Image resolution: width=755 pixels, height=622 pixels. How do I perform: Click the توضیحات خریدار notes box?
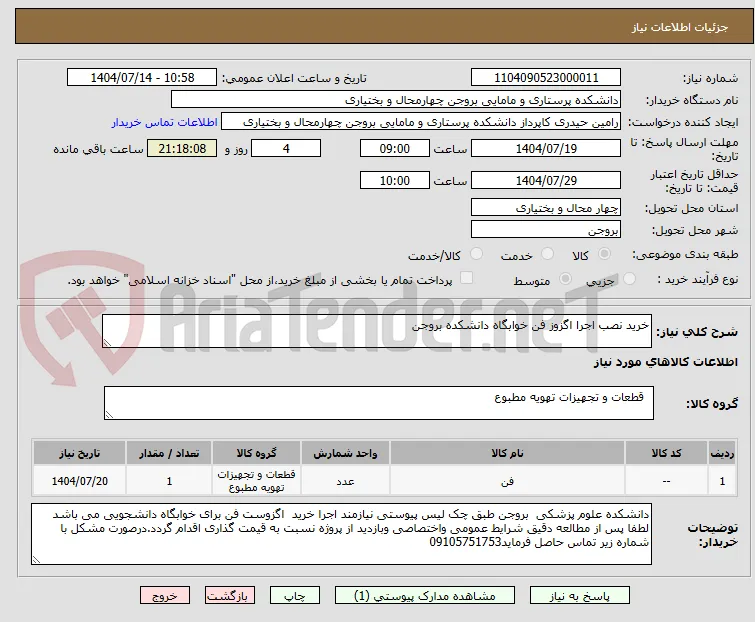[341, 534]
